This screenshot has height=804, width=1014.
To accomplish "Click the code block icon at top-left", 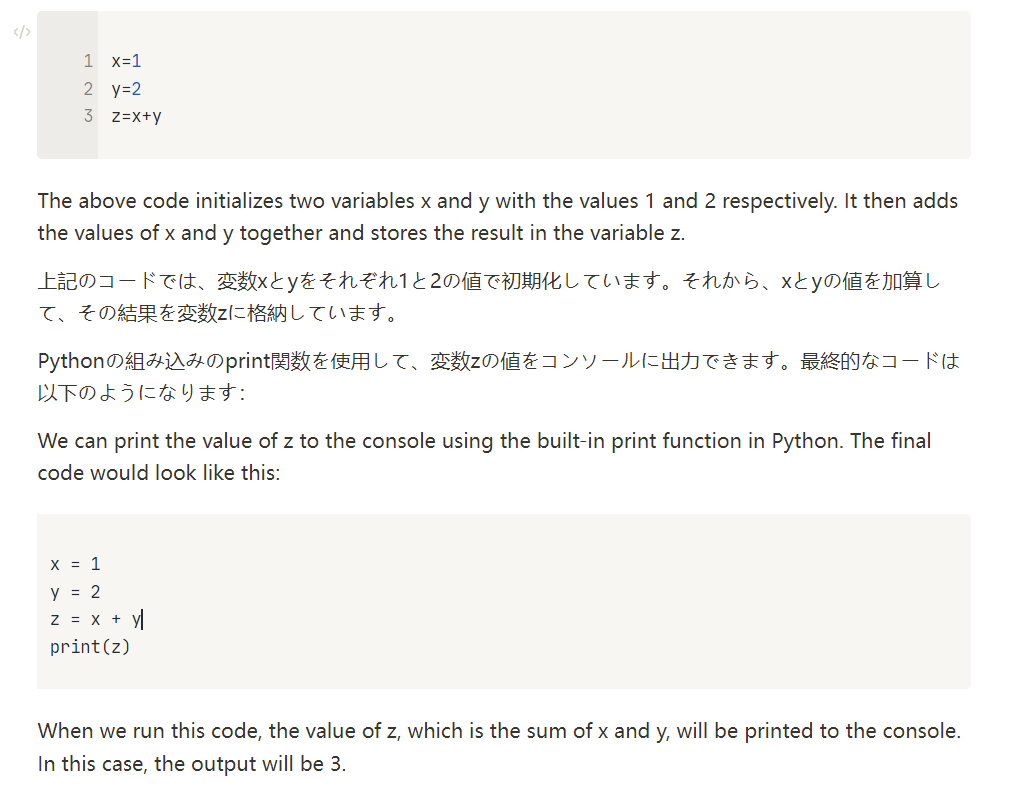I will 22,33.
